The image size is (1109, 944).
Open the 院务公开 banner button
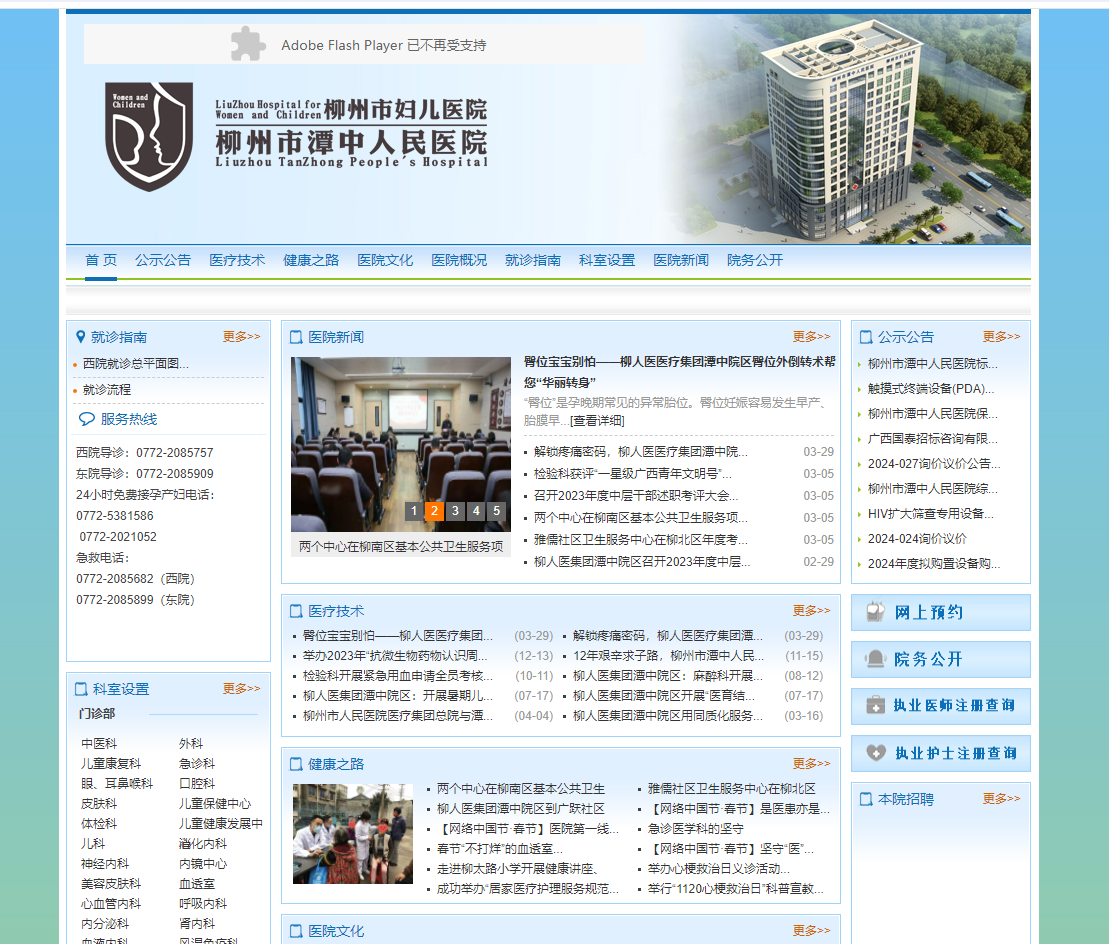(941, 659)
